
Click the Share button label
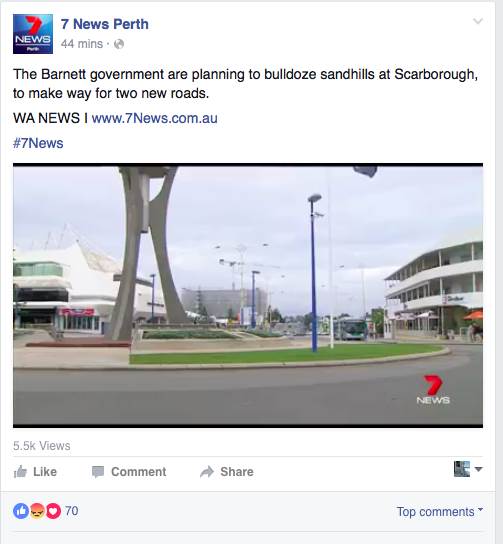237,472
